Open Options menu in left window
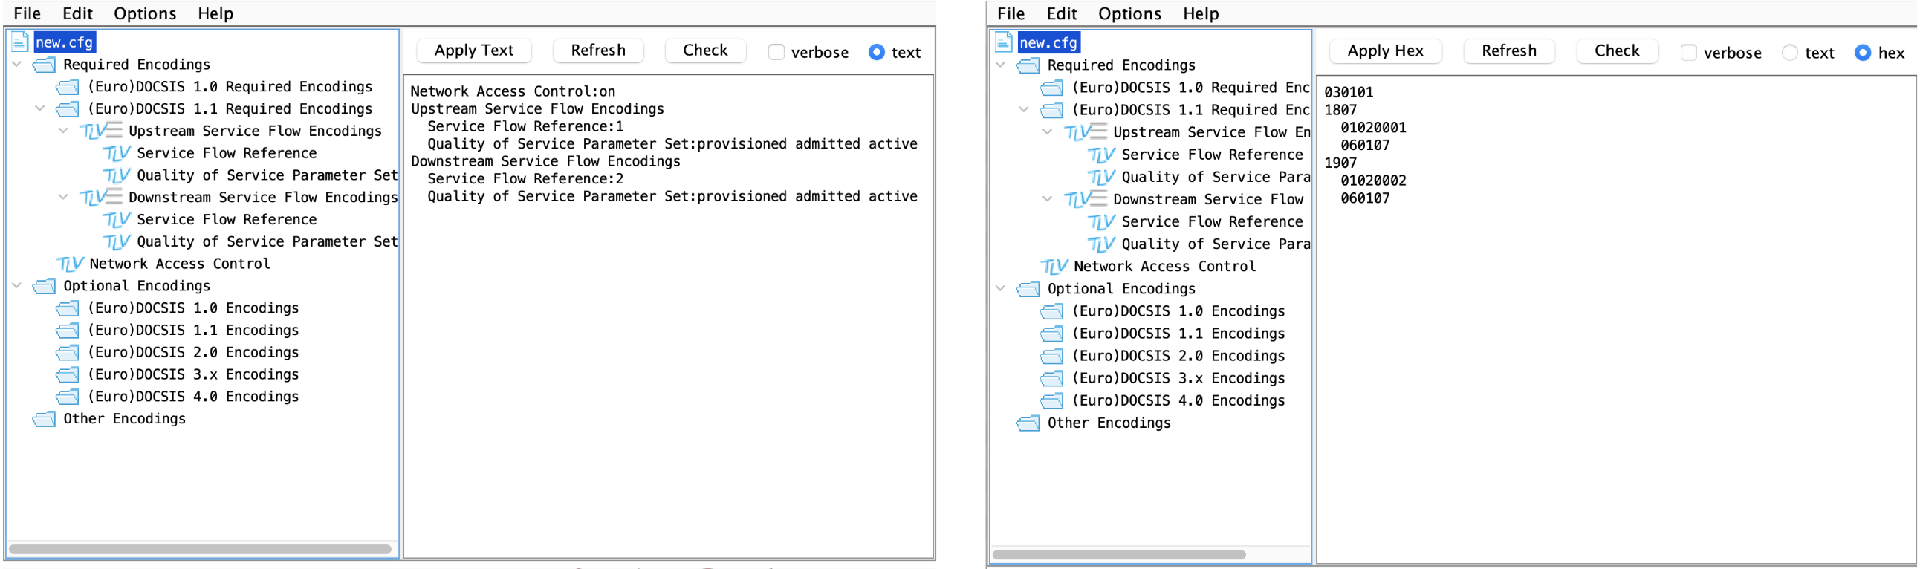This screenshot has height=569, width=1920. (145, 13)
